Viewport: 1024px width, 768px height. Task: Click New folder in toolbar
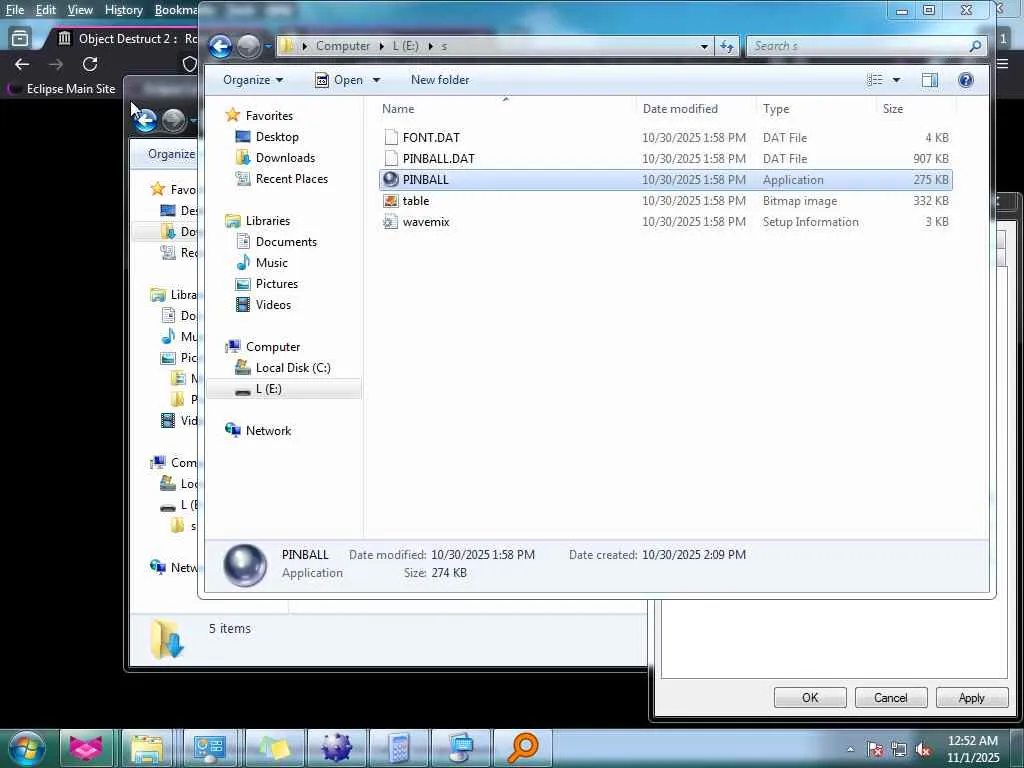pyautogui.click(x=440, y=80)
